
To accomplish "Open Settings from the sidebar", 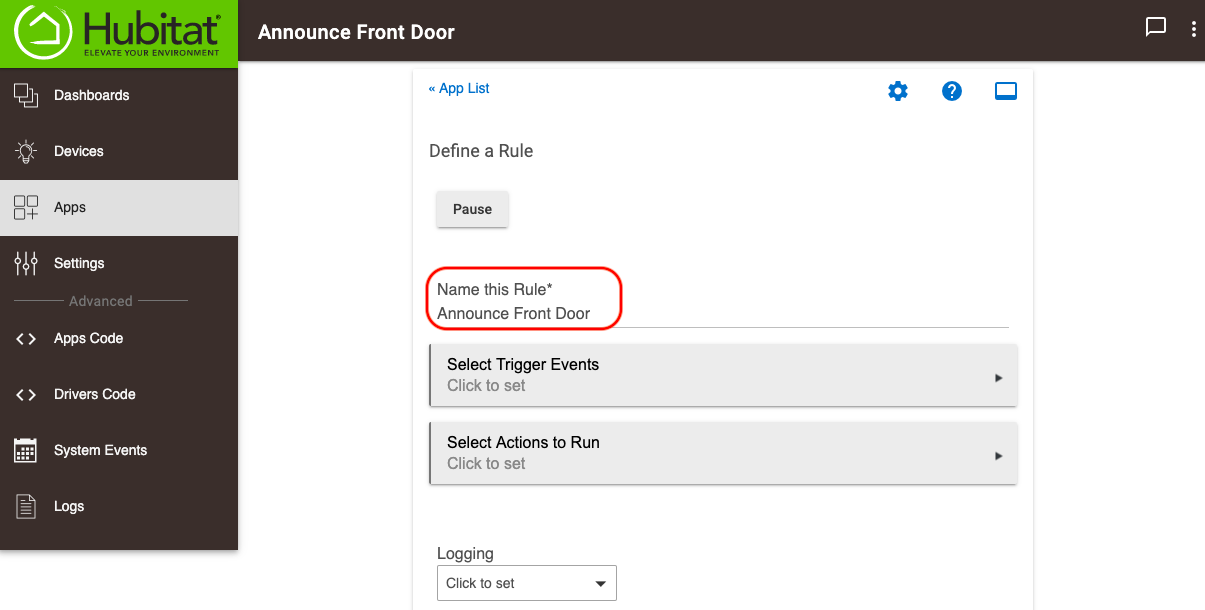I will [119, 264].
